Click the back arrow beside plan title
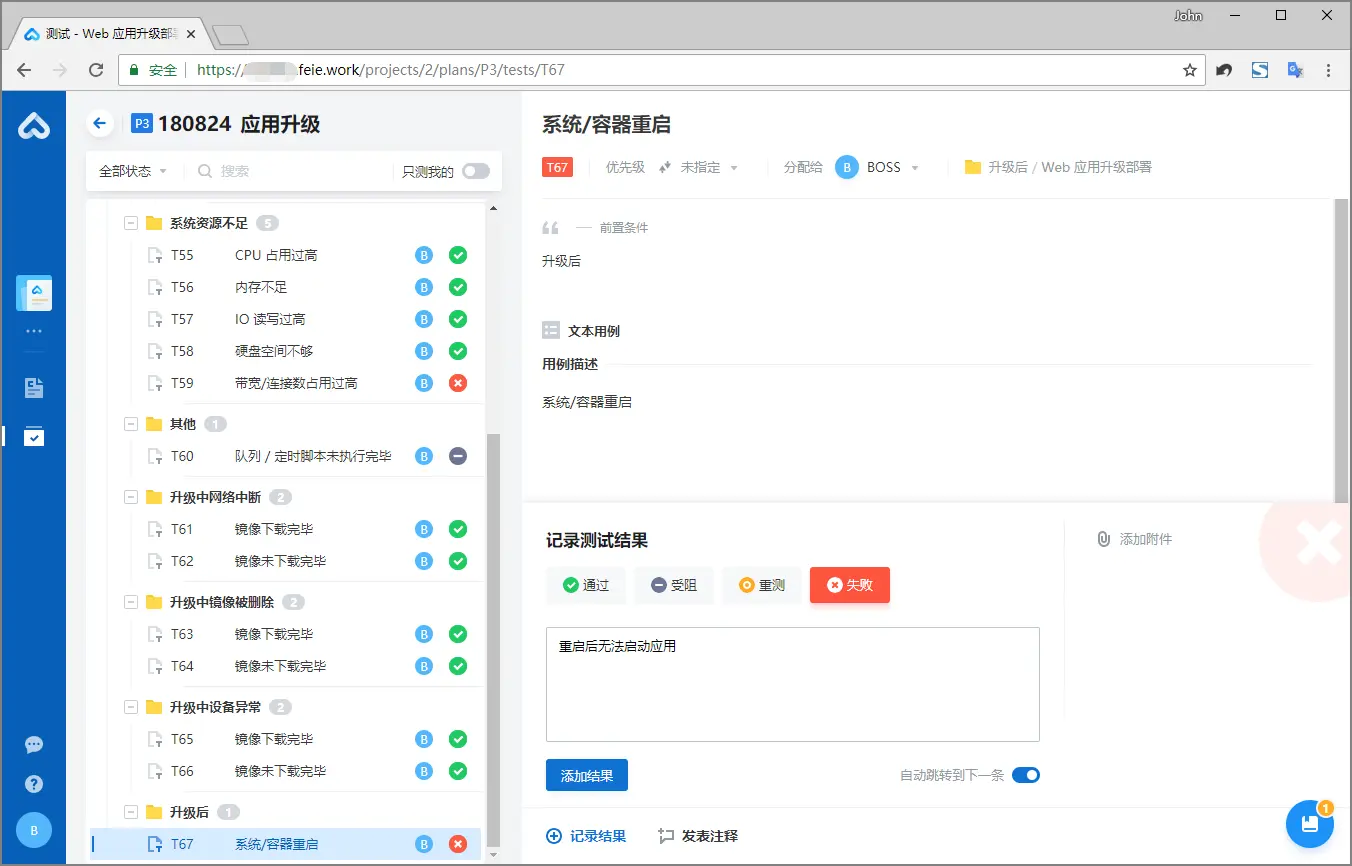The width and height of the screenshot is (1352, 866). click(x=99, y=124)
